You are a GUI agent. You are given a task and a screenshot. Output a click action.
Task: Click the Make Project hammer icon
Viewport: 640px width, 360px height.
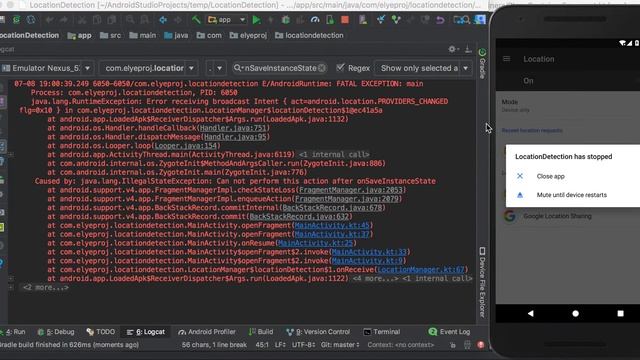pyautogui.click(x=196, y=20)
